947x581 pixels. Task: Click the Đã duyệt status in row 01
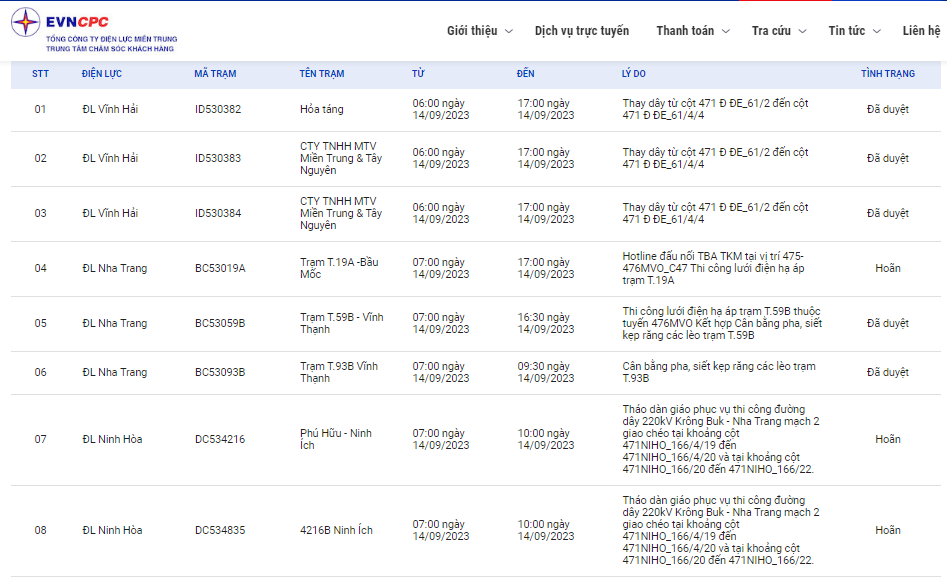click(887, 109)
